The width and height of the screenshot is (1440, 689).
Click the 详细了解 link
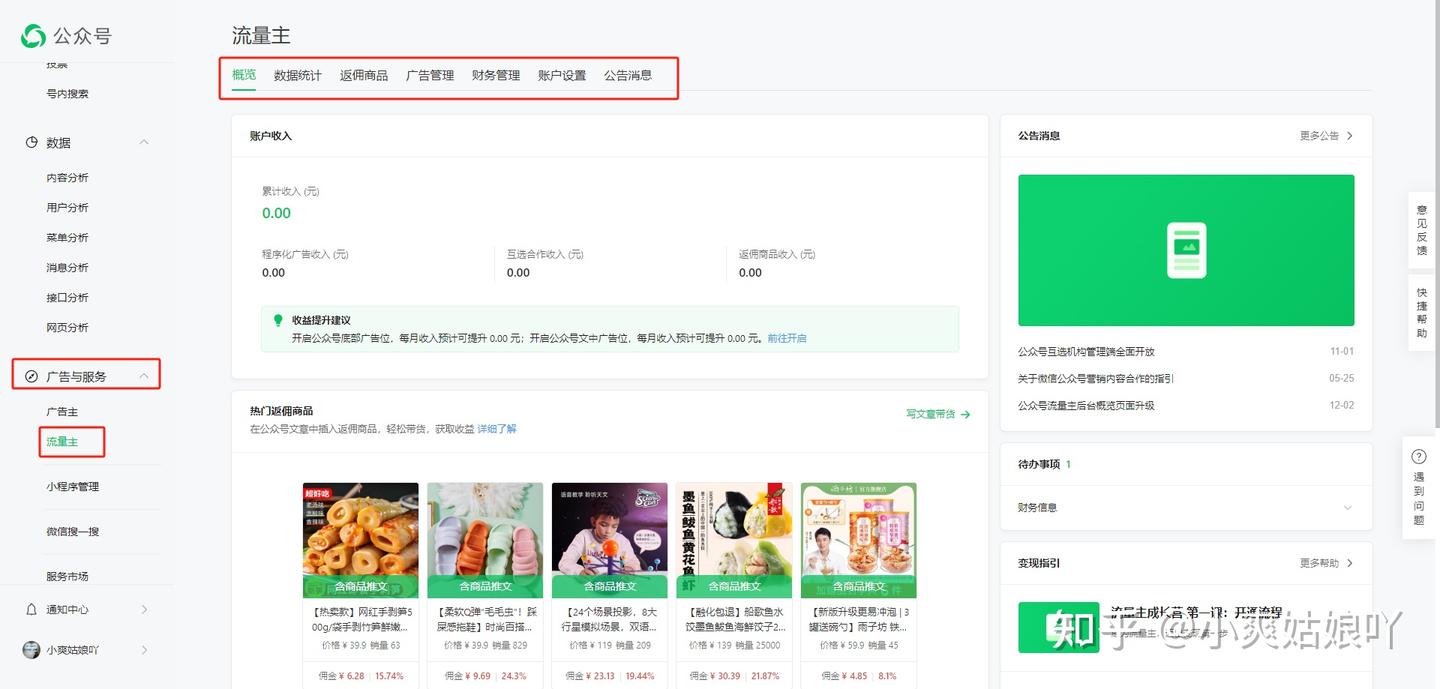click(x=497, y=429)
